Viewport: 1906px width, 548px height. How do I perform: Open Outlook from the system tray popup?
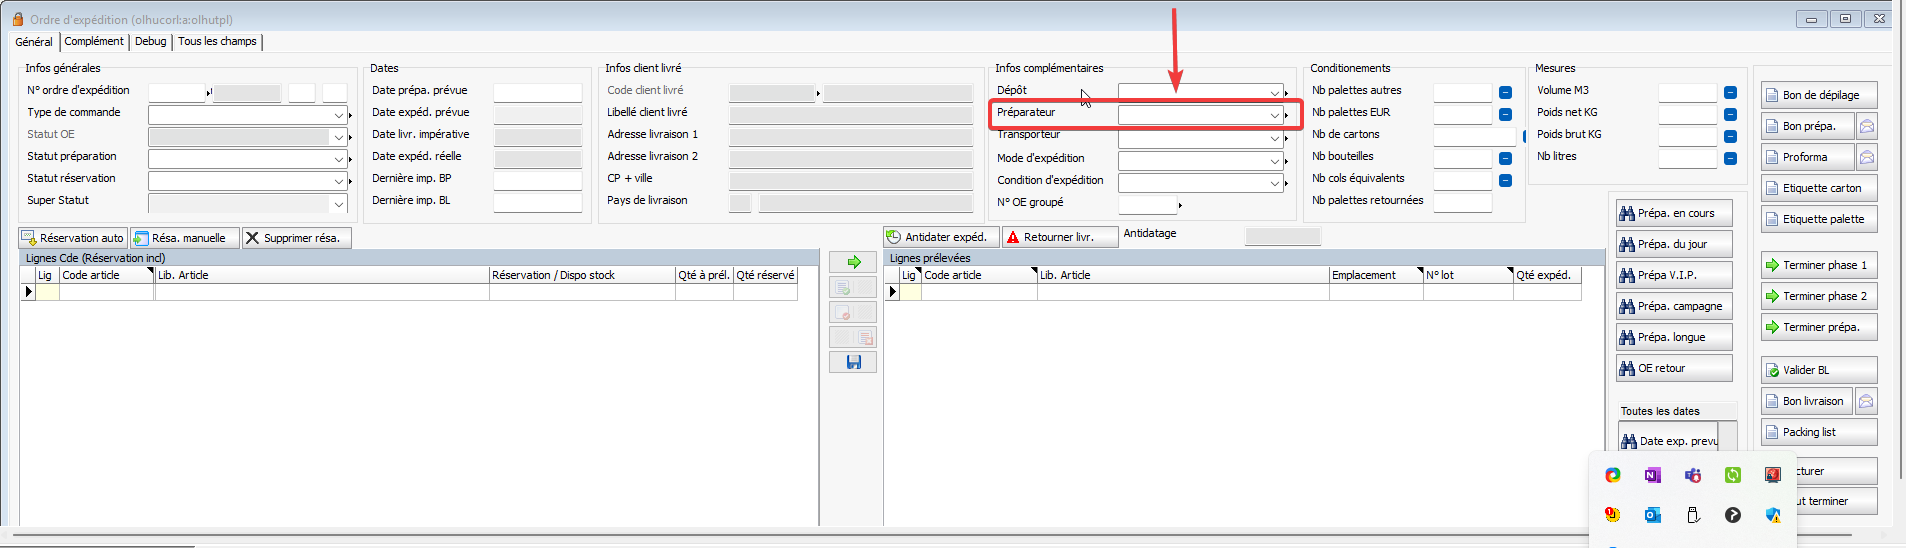[x=1652, y=515]
